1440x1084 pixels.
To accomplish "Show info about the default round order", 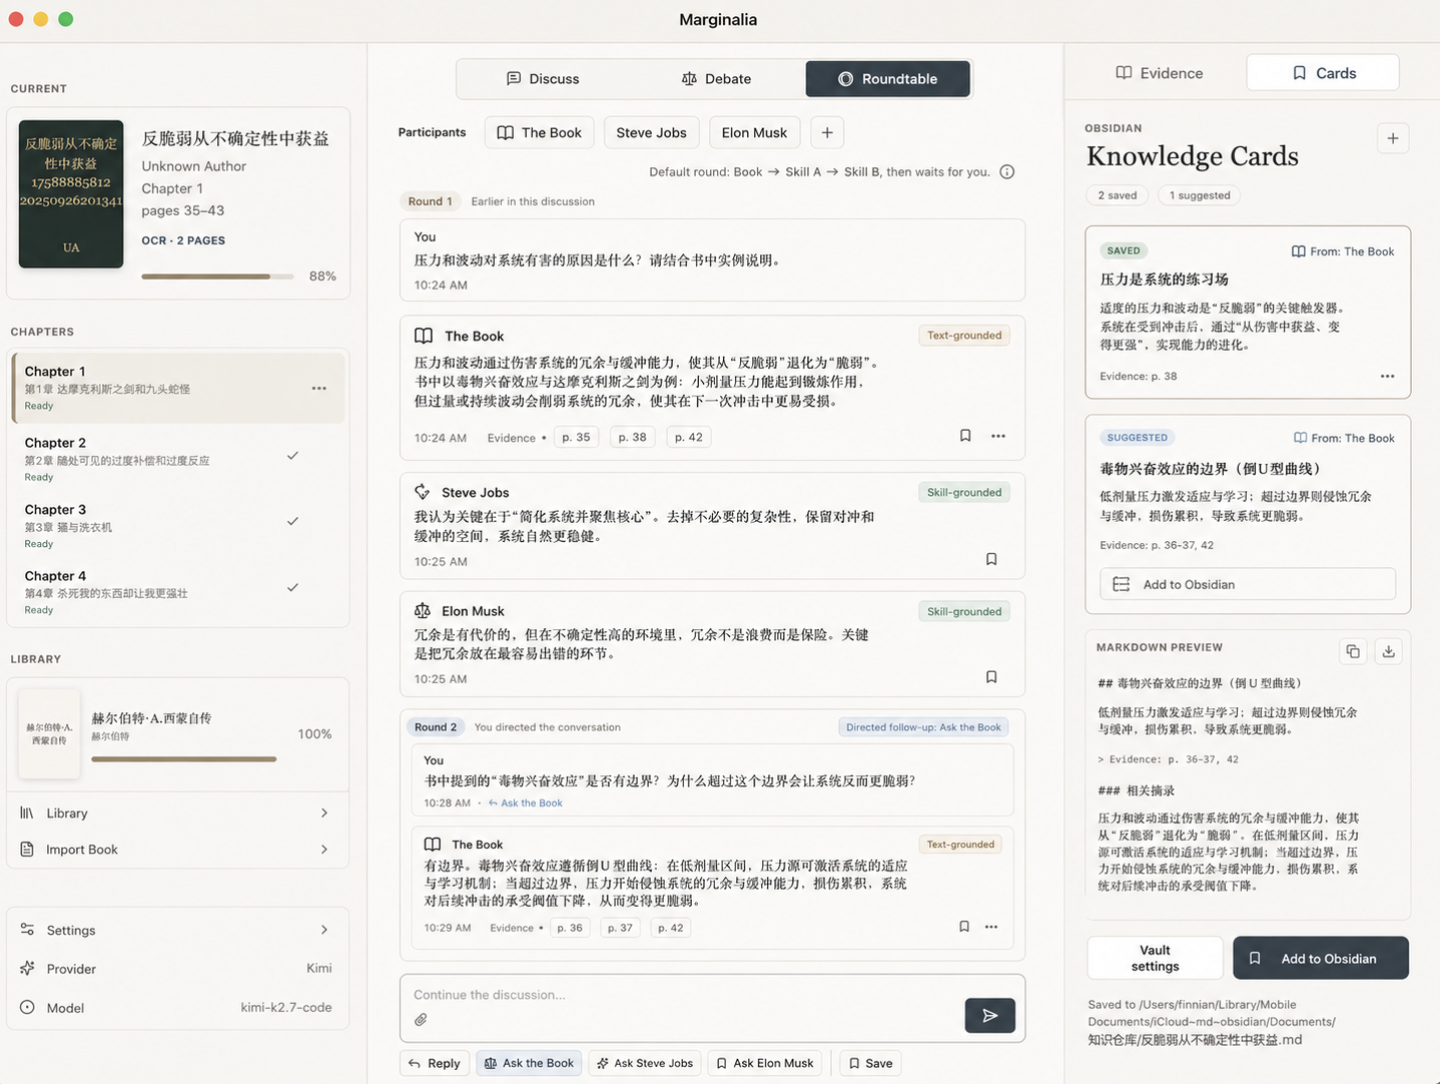I will (1007, 172).
